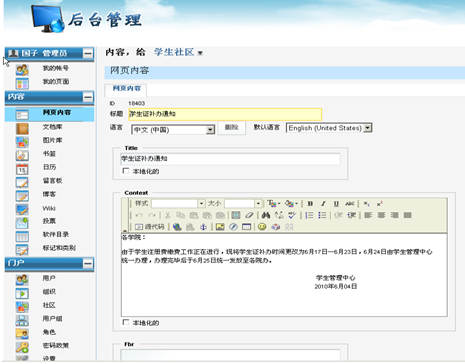Increase indent of the paragraph

(352, 215)
